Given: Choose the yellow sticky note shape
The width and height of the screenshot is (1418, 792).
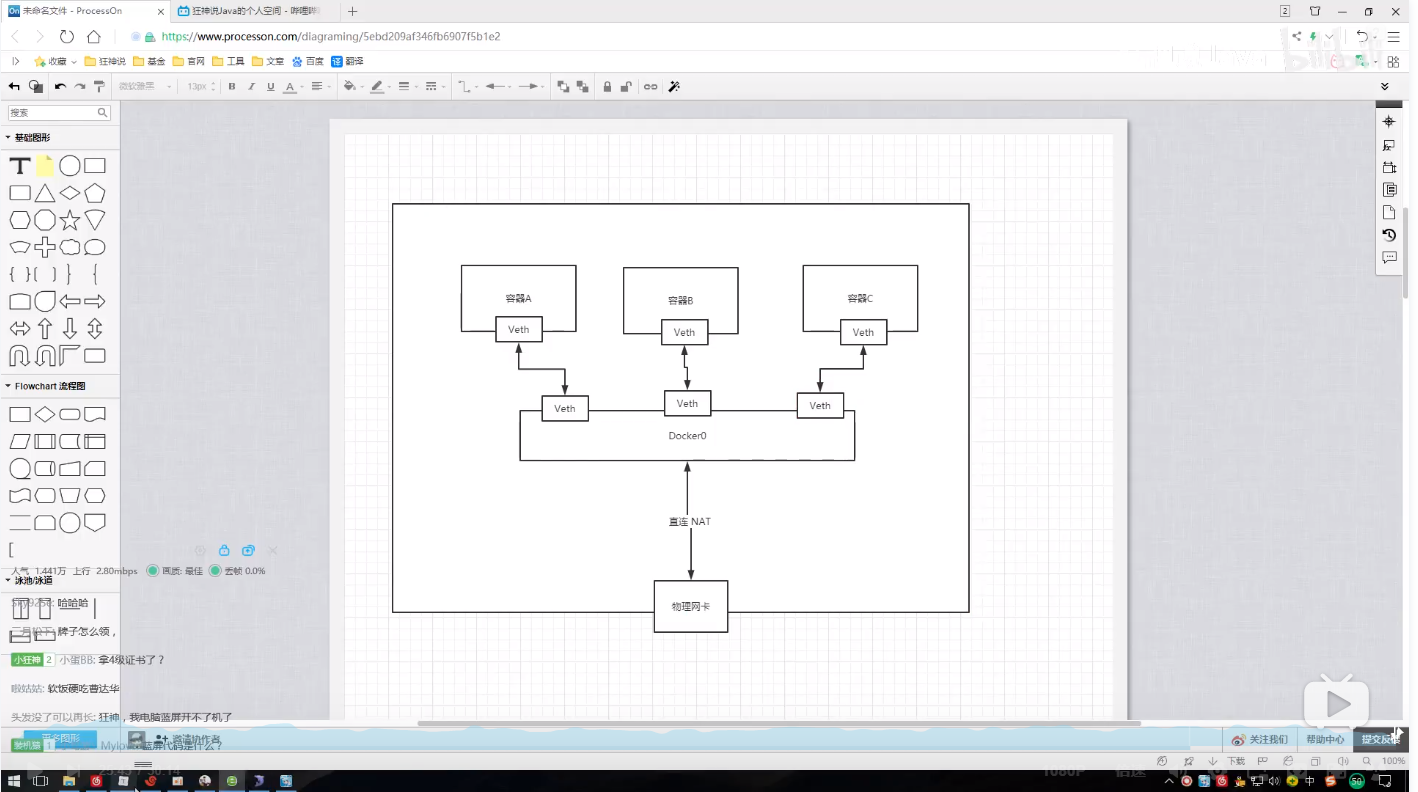Looking at the screenshot, I should pos(45,166).
